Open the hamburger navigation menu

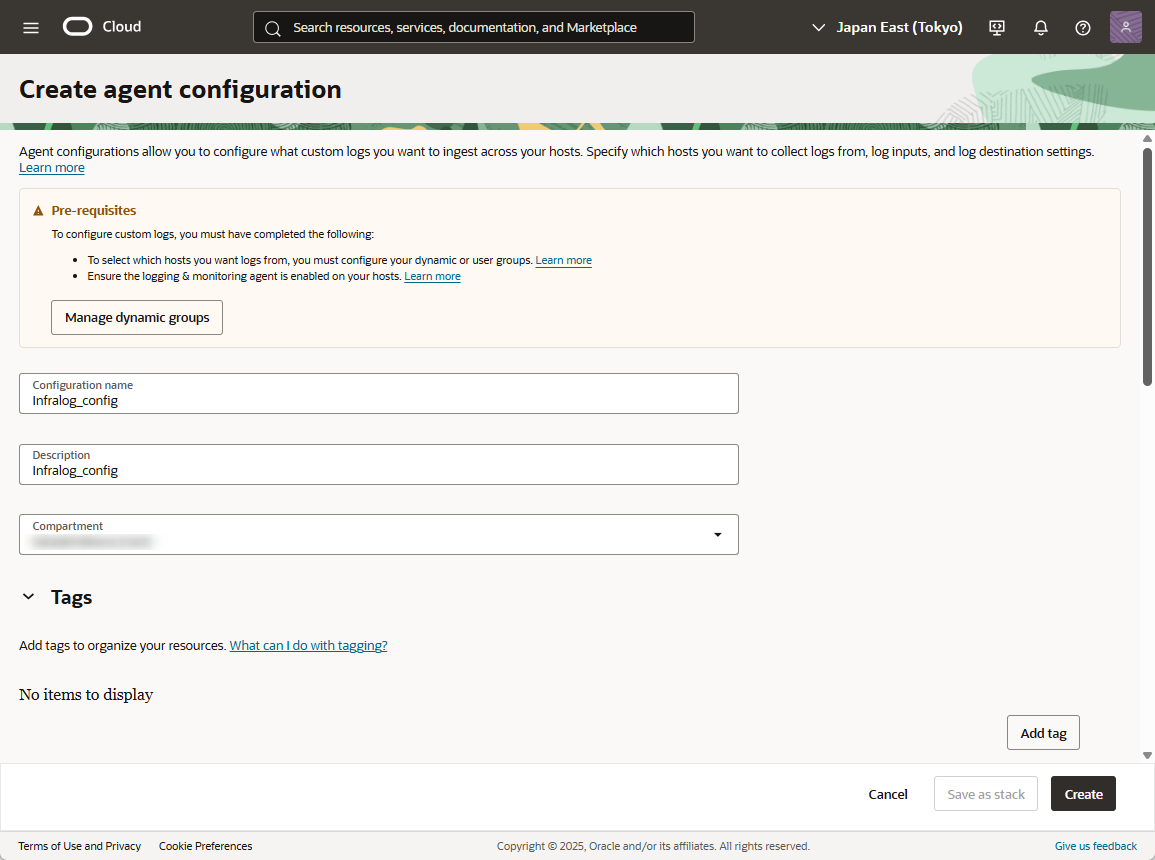pos(31,27)
